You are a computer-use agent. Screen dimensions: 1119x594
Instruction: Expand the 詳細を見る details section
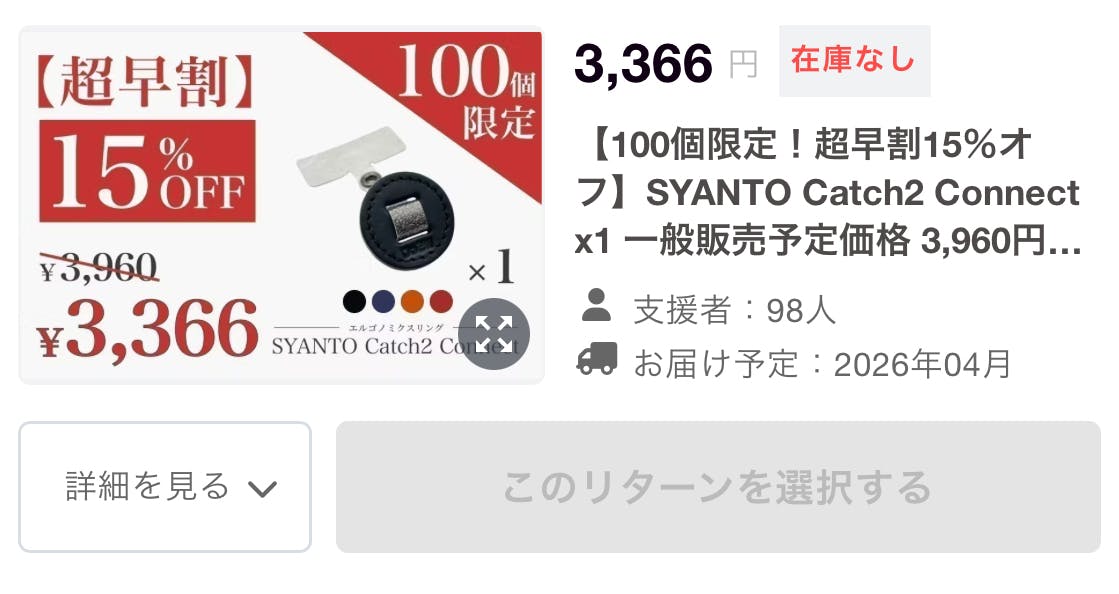click(x=165, y=487)
